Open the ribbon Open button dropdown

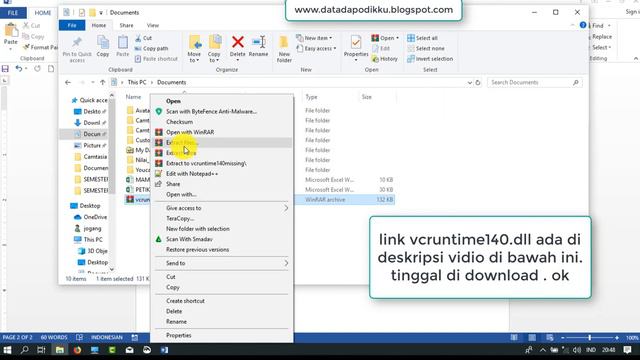(x=397, y=38)
